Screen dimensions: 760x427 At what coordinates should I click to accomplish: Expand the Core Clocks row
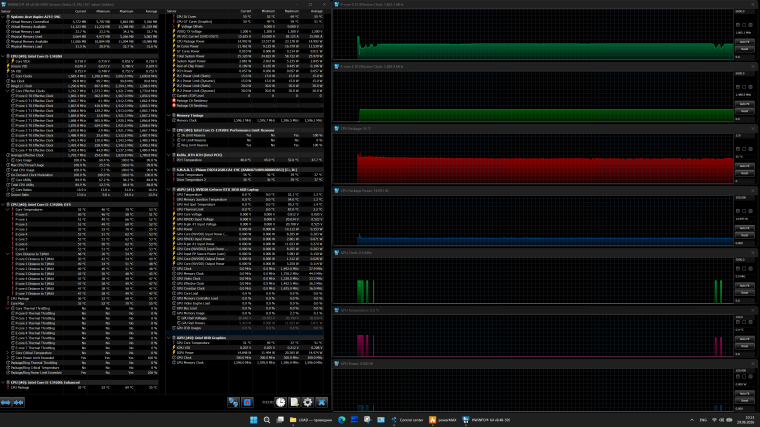click(x=8, y=76)
